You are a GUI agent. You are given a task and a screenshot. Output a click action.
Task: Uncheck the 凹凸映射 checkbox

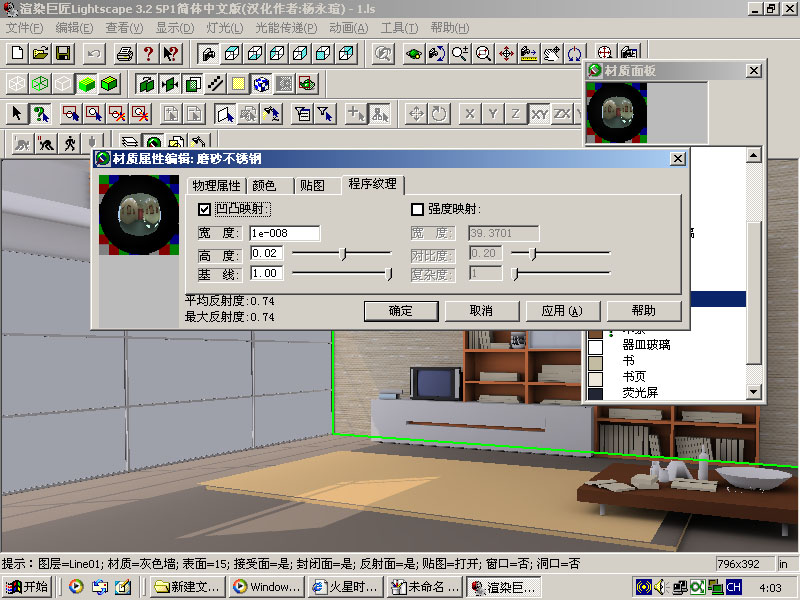point(205,209)
